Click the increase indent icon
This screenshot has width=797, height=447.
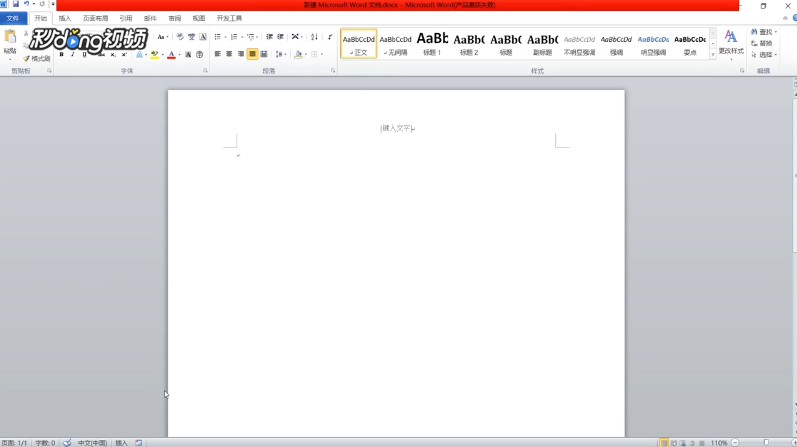pyautogui.click(x=281, y=37)
